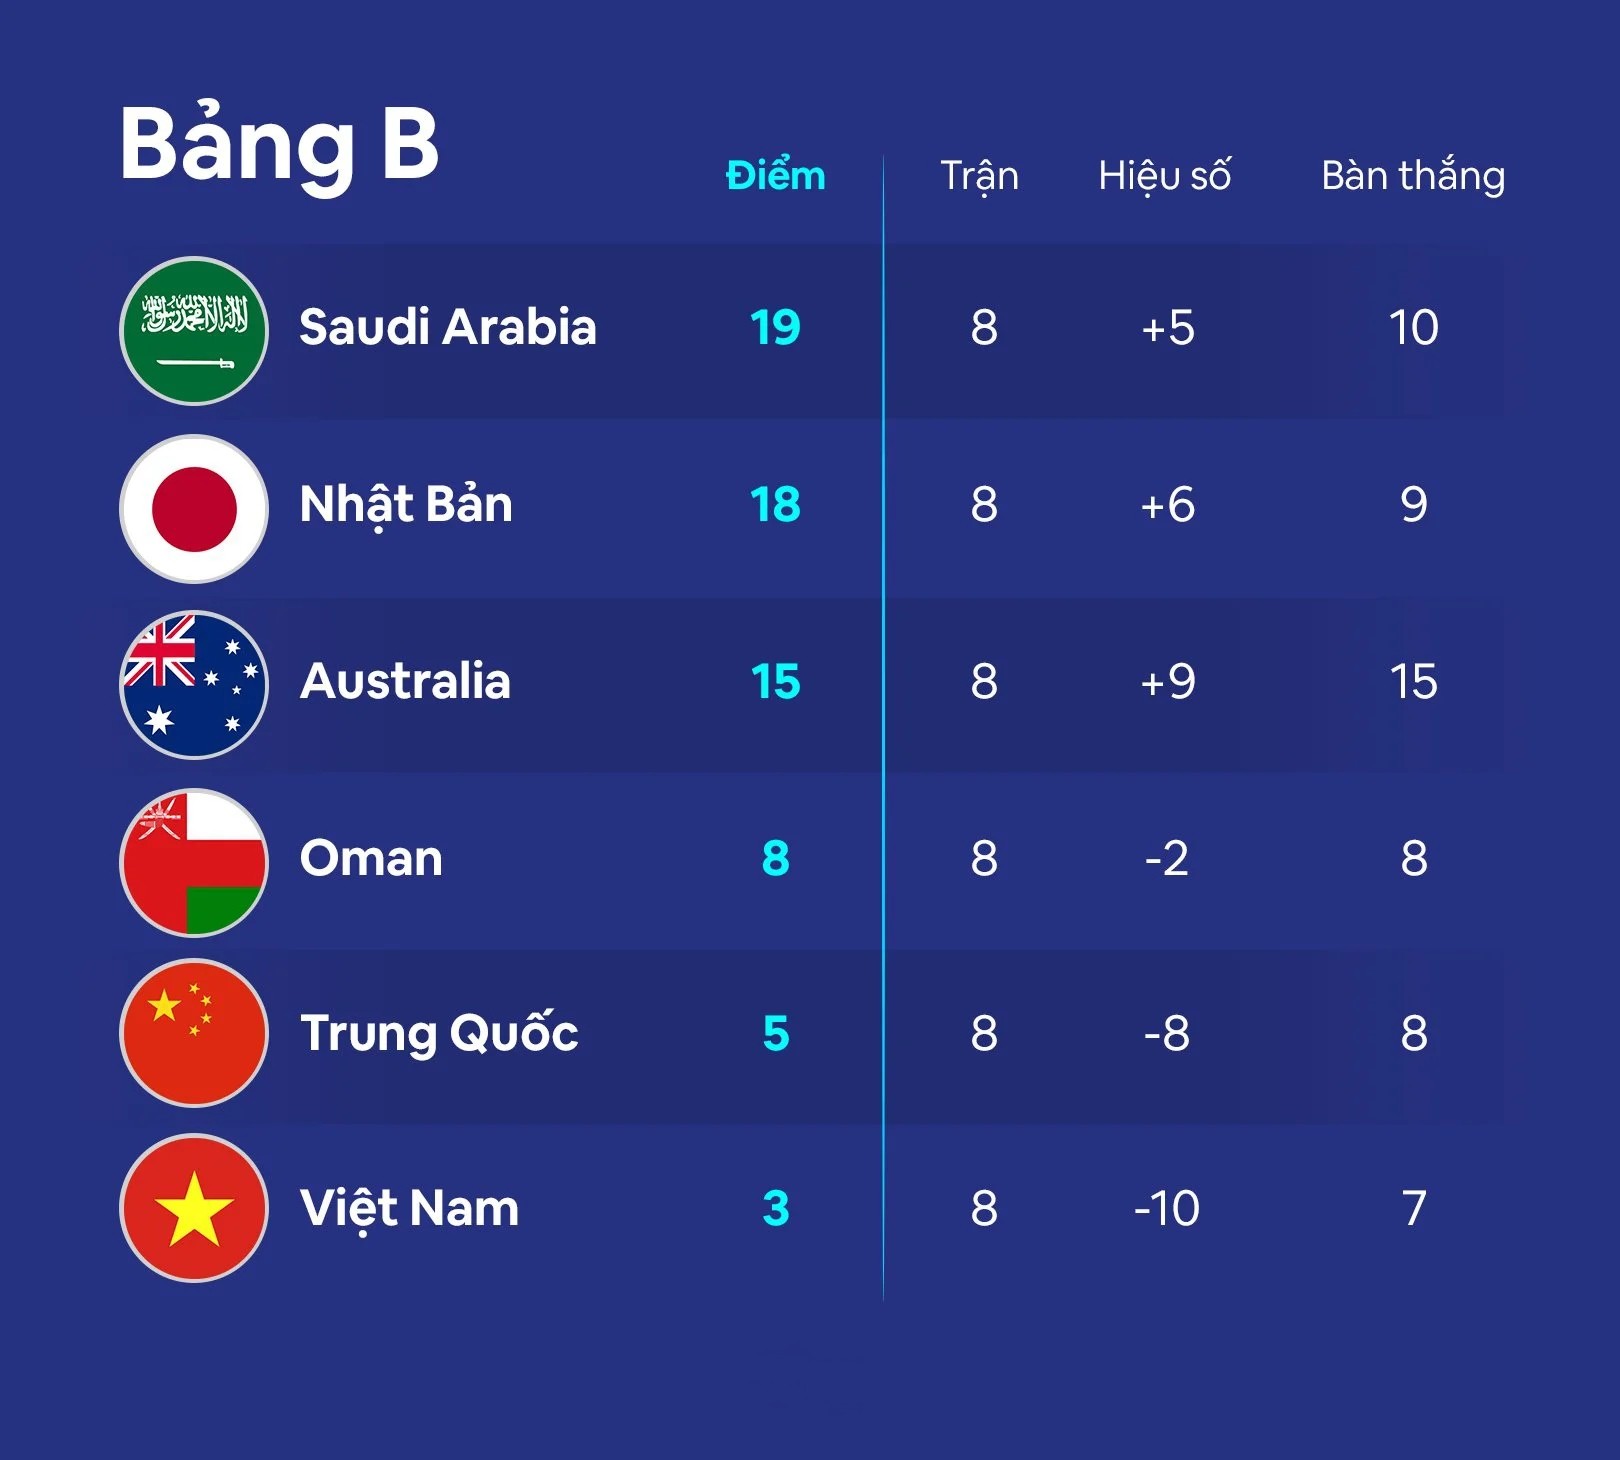Click Australia's +9 goal difference
1620x1460 pixels.
[x=1167, y=682]
